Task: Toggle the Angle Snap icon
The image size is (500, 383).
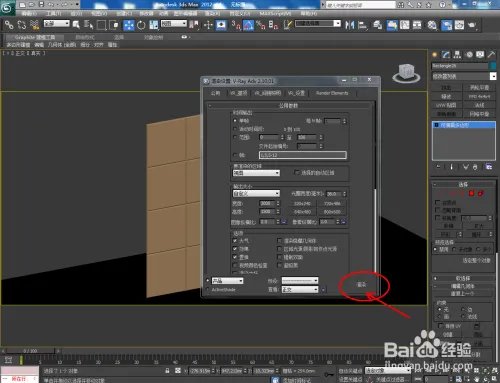Action: [248, 25]
